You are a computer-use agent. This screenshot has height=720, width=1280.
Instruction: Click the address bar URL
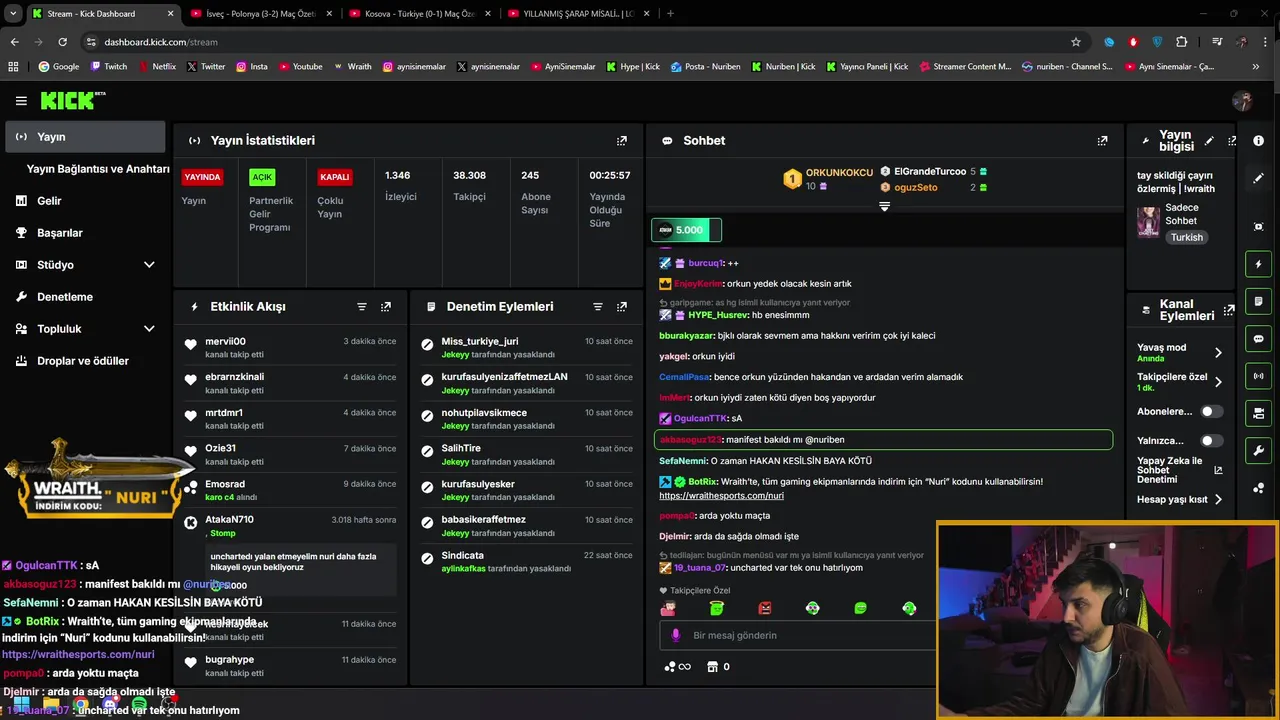(161, 42)
